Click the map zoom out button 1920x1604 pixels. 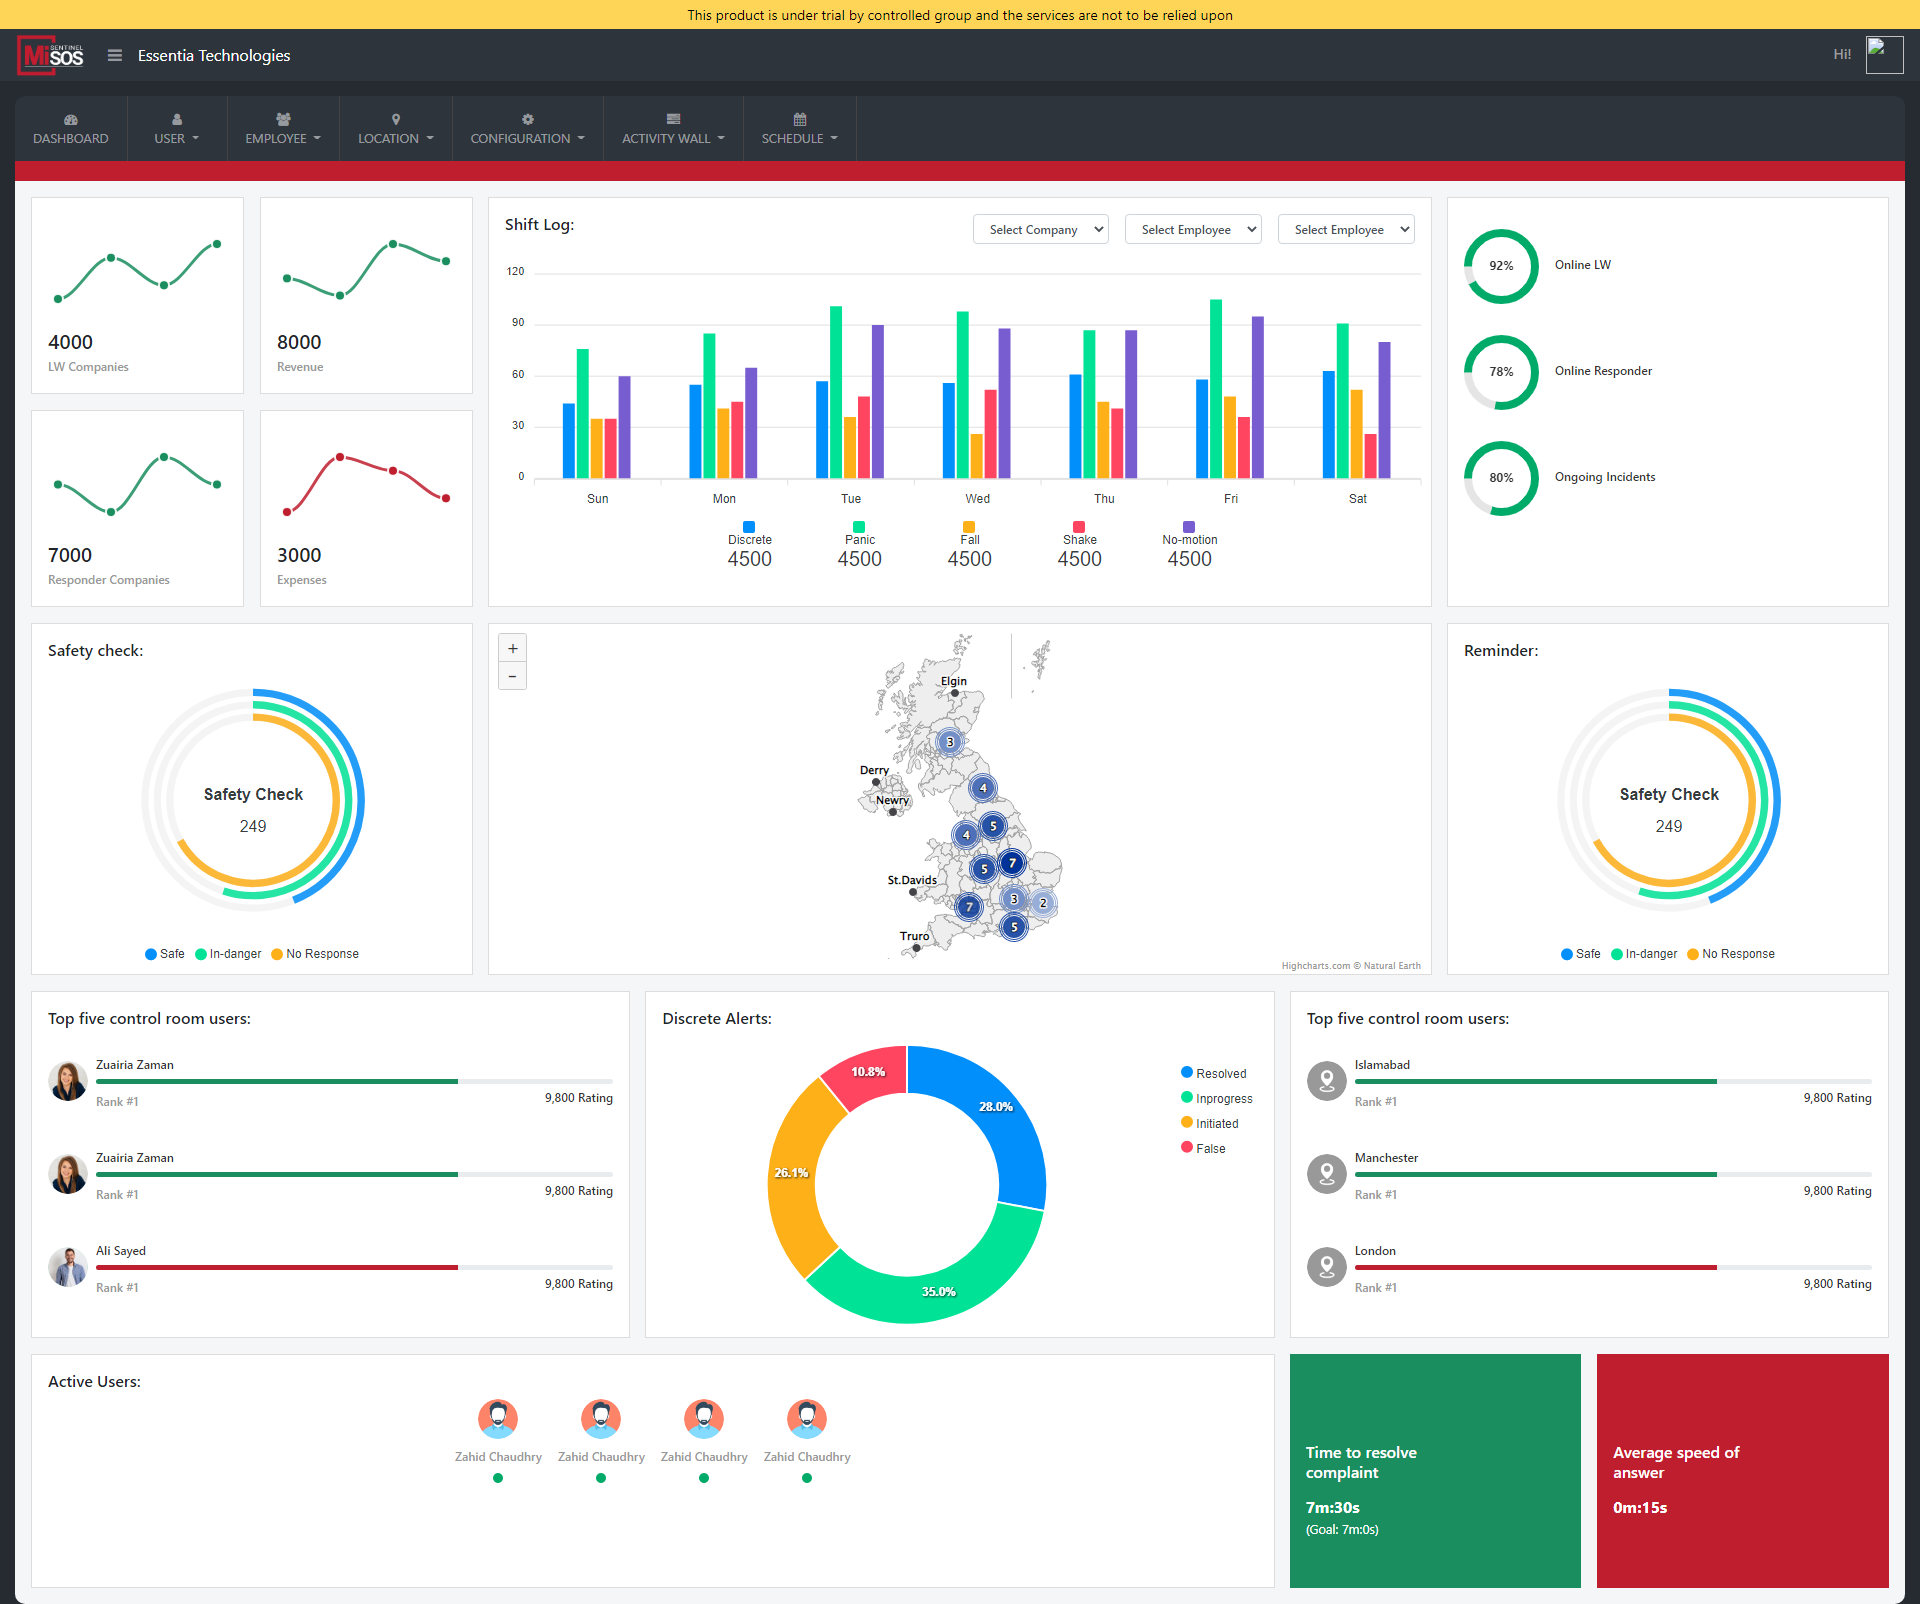[x=513, y=677]
